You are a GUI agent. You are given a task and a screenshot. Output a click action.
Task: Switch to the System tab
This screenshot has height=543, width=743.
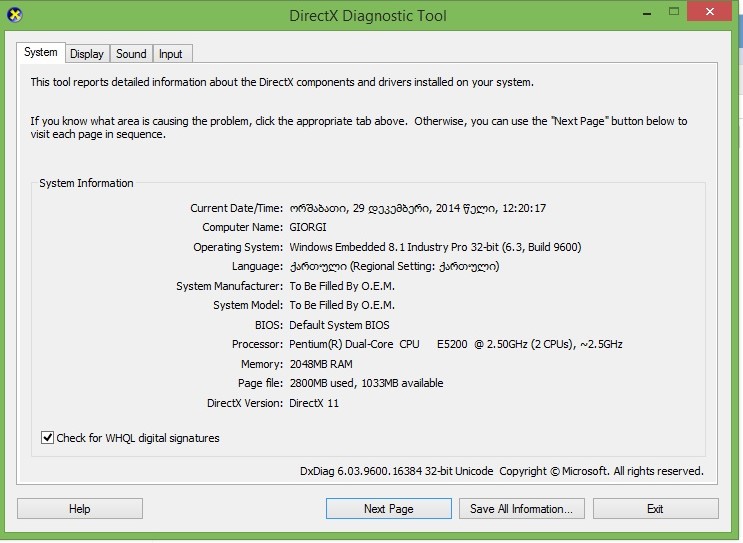[x=41, y=52]
